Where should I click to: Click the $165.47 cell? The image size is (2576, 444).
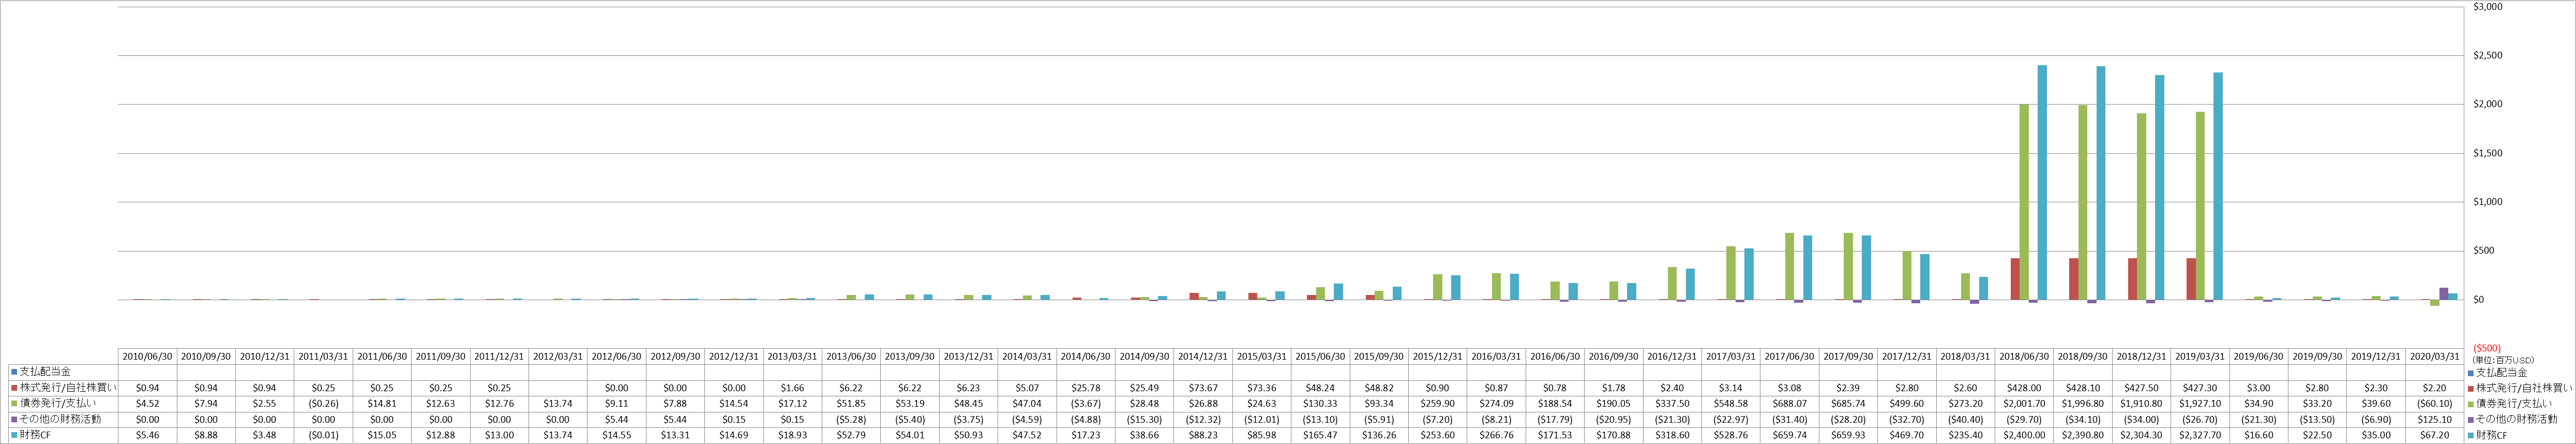click(1322, 435)
